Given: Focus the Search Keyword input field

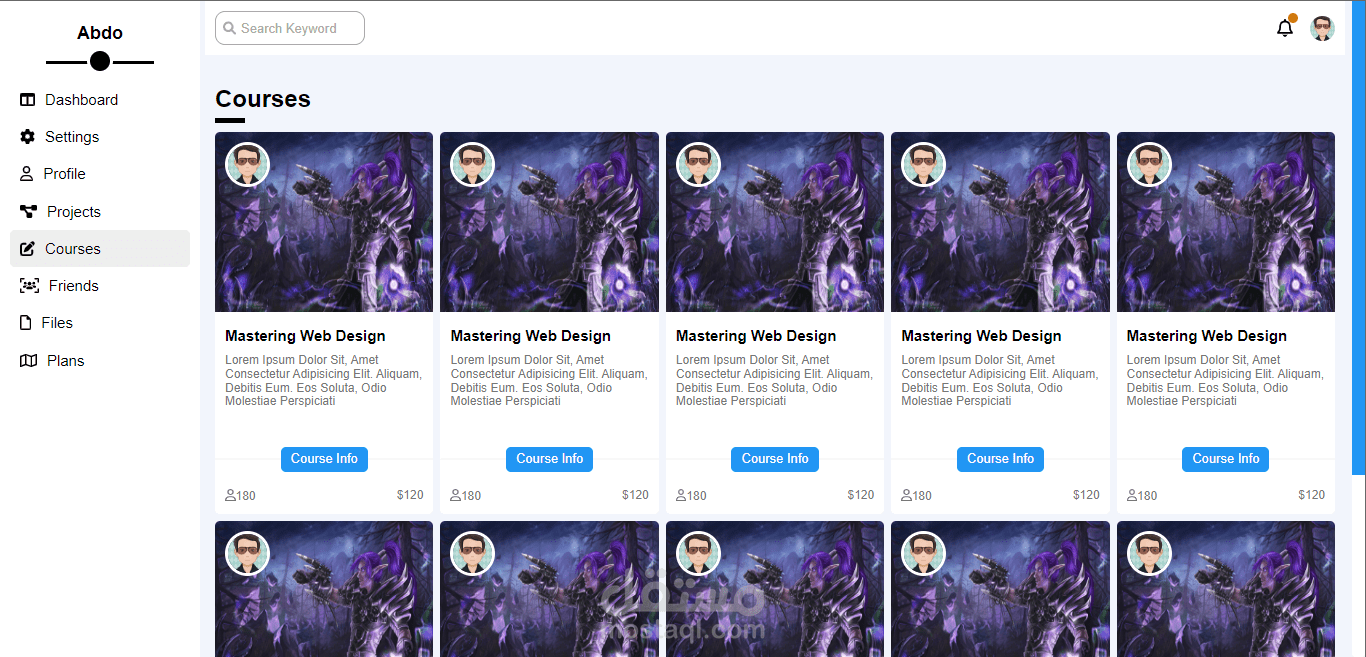Looking at the screenshot, I should (290, 28).
